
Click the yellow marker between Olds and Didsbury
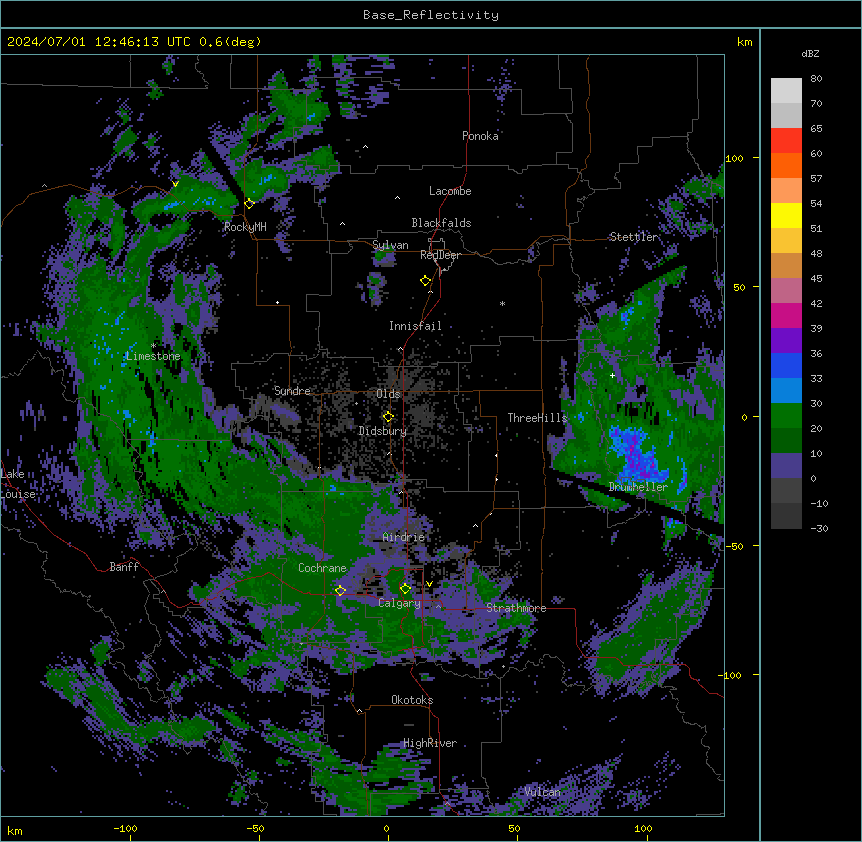tap(388, 416)
